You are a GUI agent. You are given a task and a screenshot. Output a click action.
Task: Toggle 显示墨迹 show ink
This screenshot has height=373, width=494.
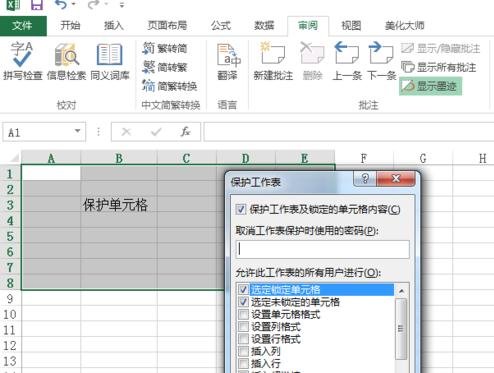coord(430,86)
